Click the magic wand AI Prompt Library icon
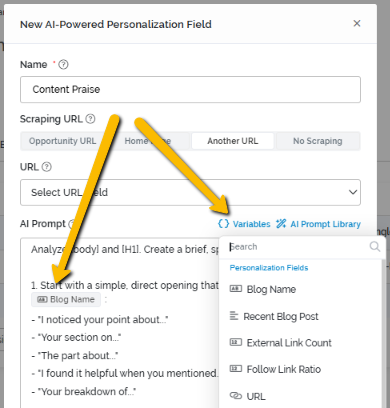390x408 pixels. (x=281, y=224)
